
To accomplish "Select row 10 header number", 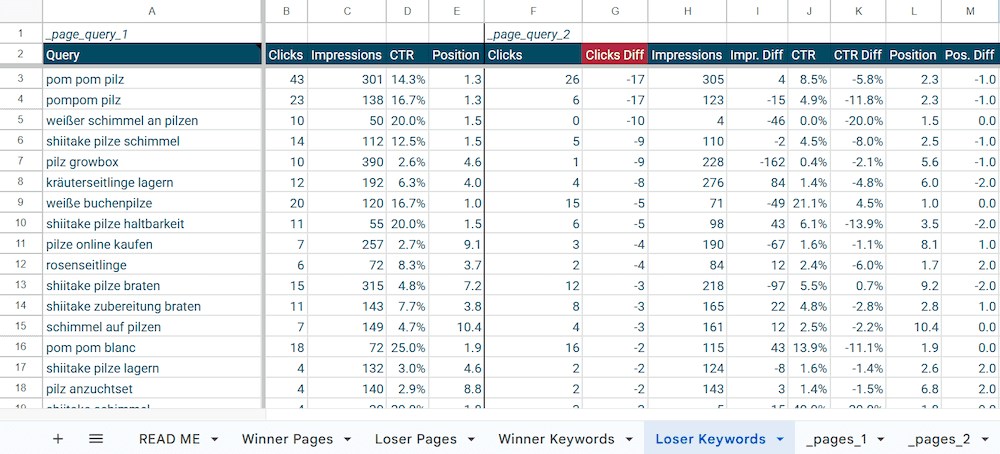I will (x=20, y=224).
